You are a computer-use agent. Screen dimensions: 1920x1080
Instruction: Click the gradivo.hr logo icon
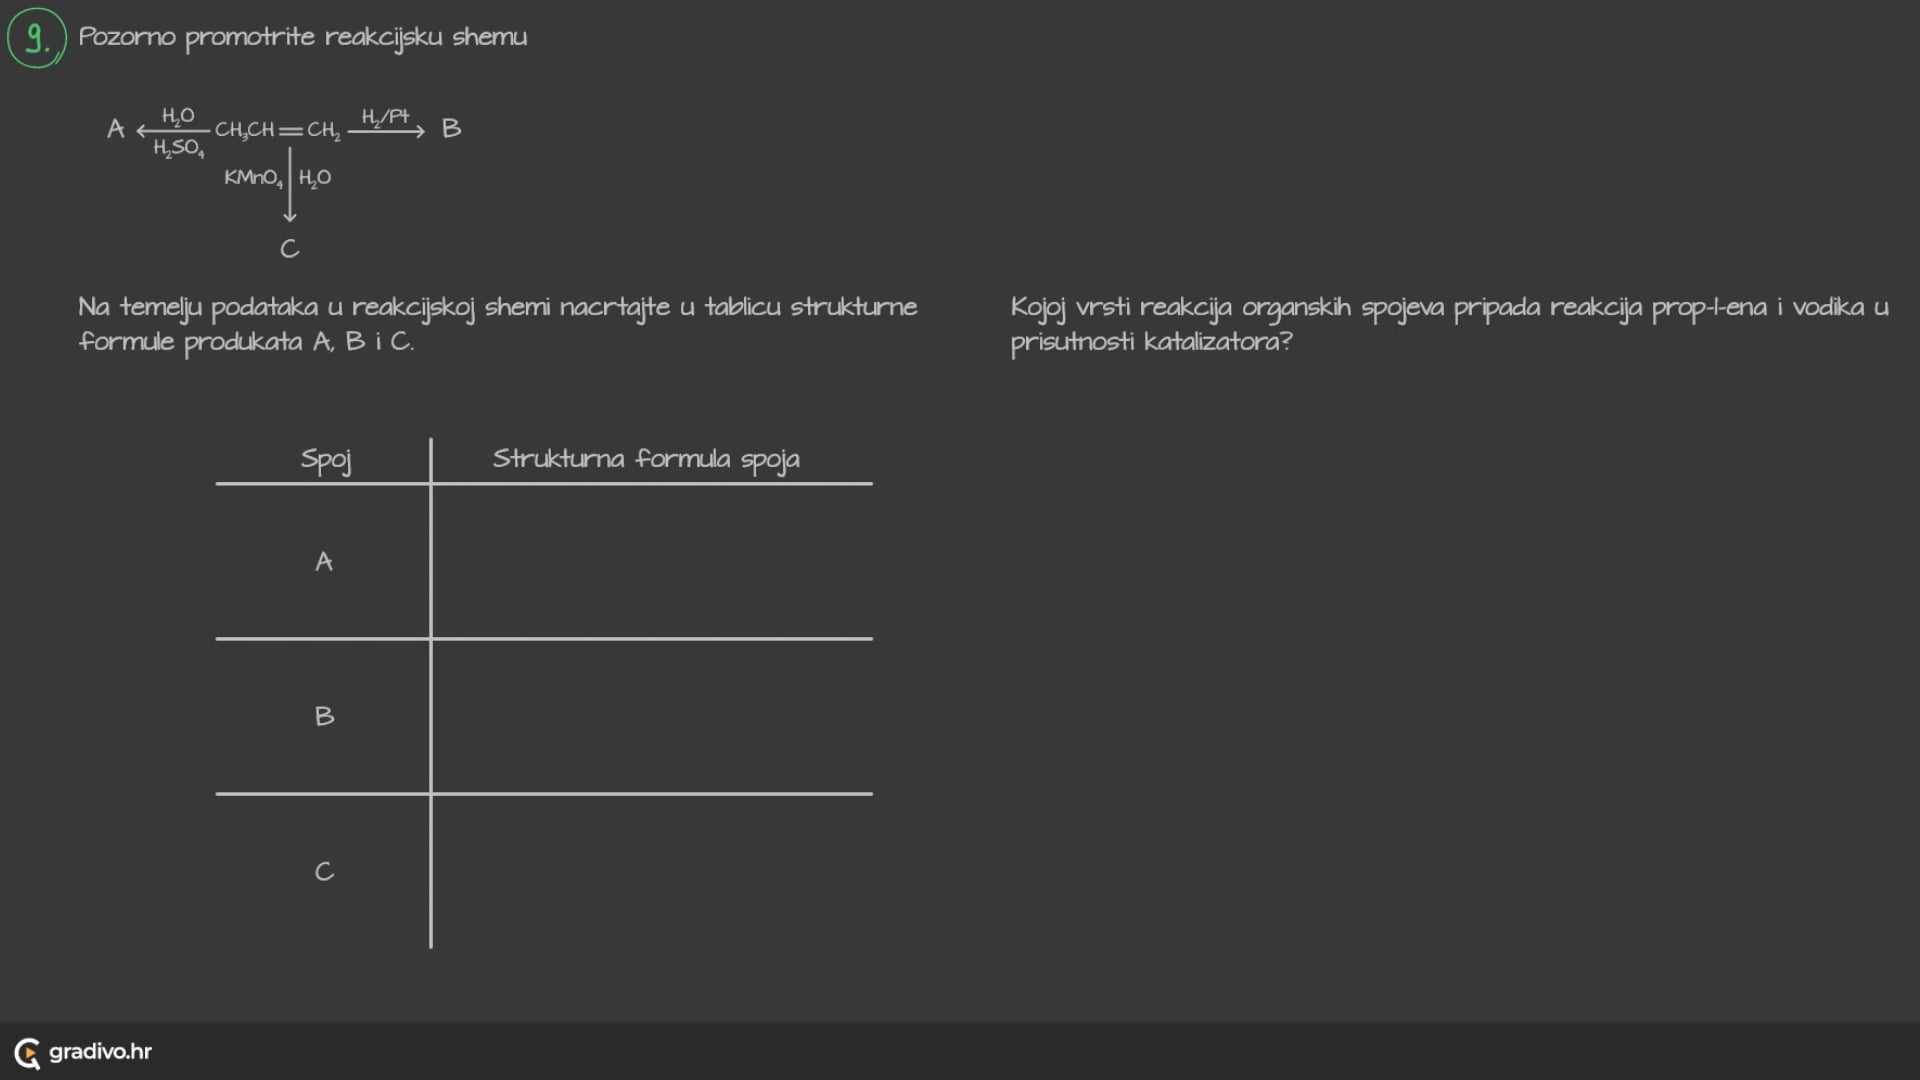(27, 1053)
